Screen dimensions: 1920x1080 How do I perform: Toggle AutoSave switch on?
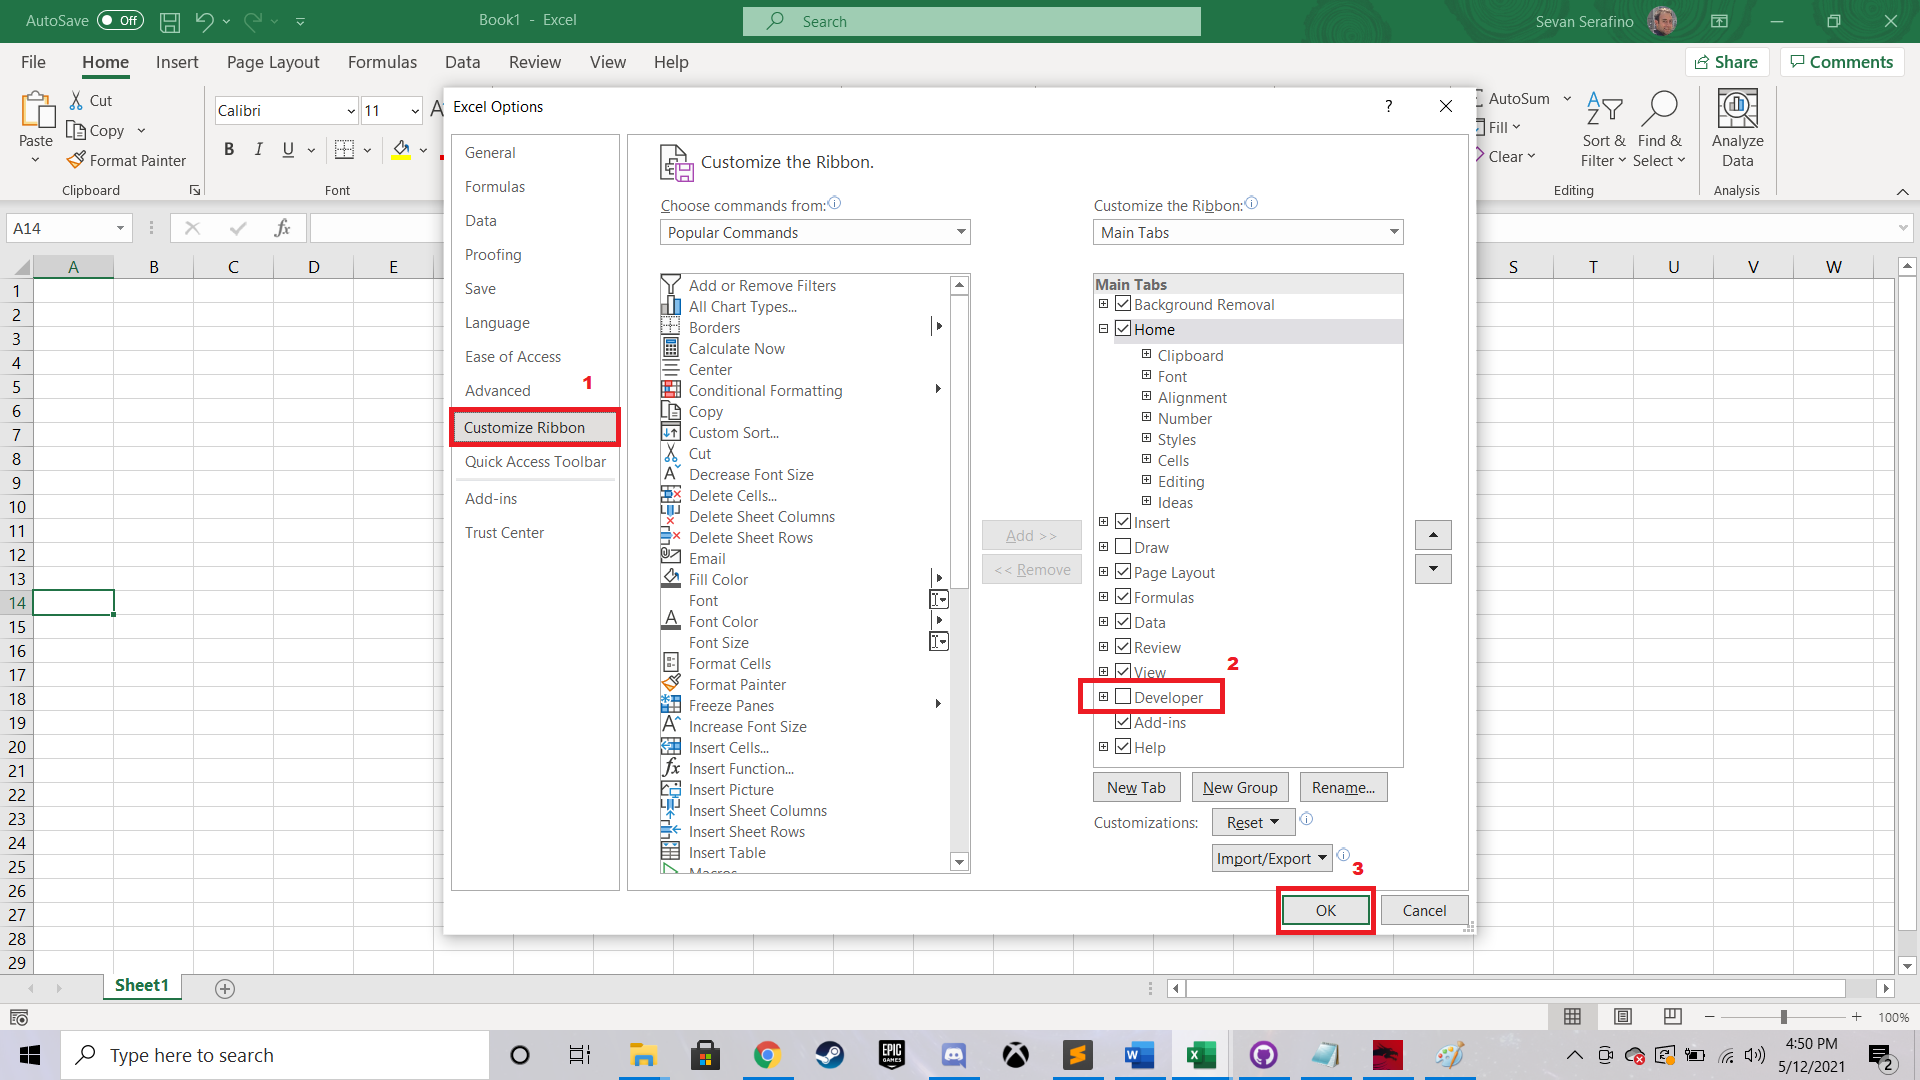(x=120, y=21)
